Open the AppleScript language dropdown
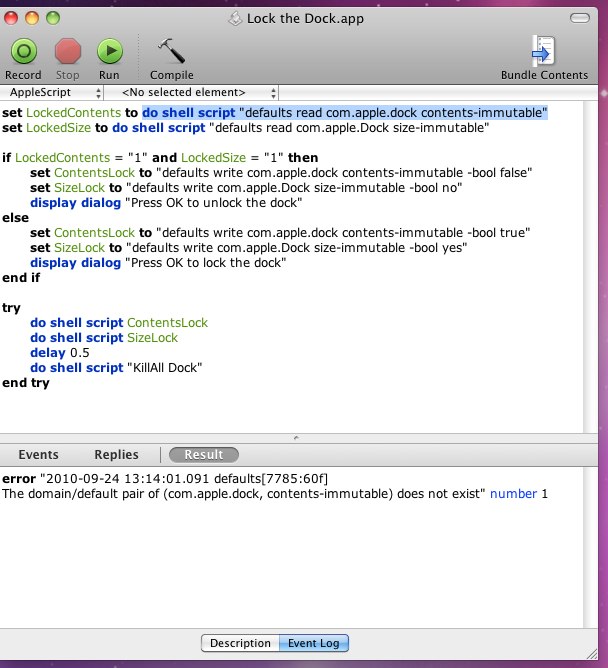 click(52, 92)
